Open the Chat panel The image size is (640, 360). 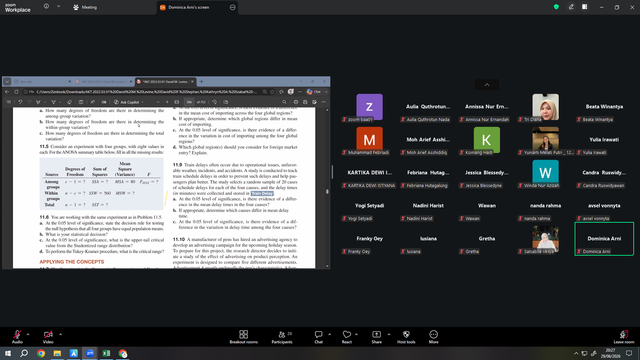pos(318,337)
